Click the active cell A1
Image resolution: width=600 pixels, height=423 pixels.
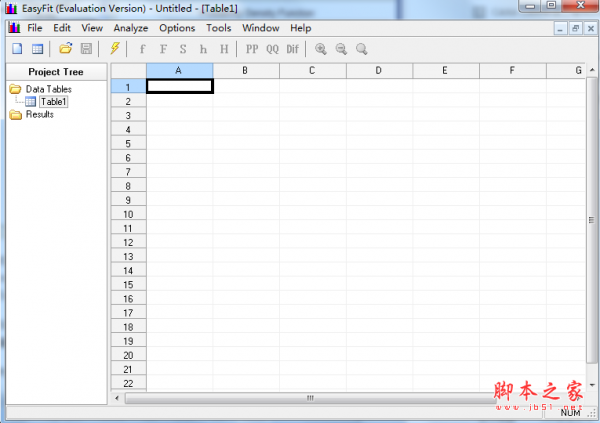179,87
